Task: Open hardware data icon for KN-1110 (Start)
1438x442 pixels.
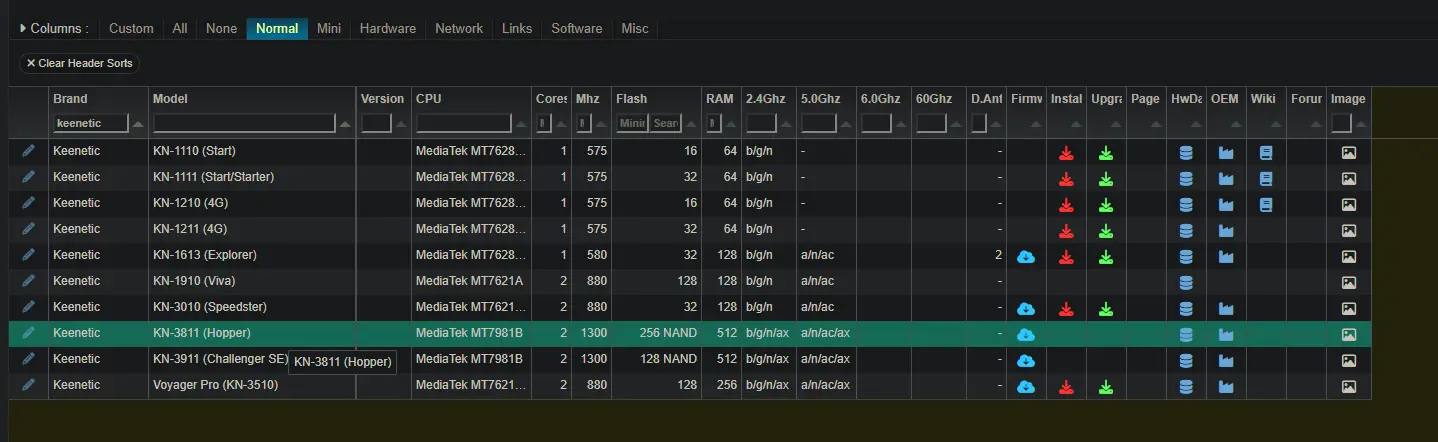Action: pos(1186,153)
